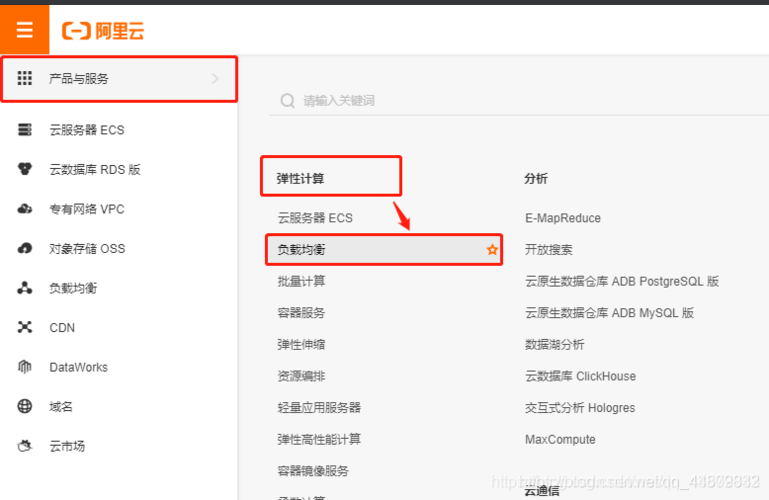
Task: Click the cloud market icon in sidebar
Action: point(25,446)
